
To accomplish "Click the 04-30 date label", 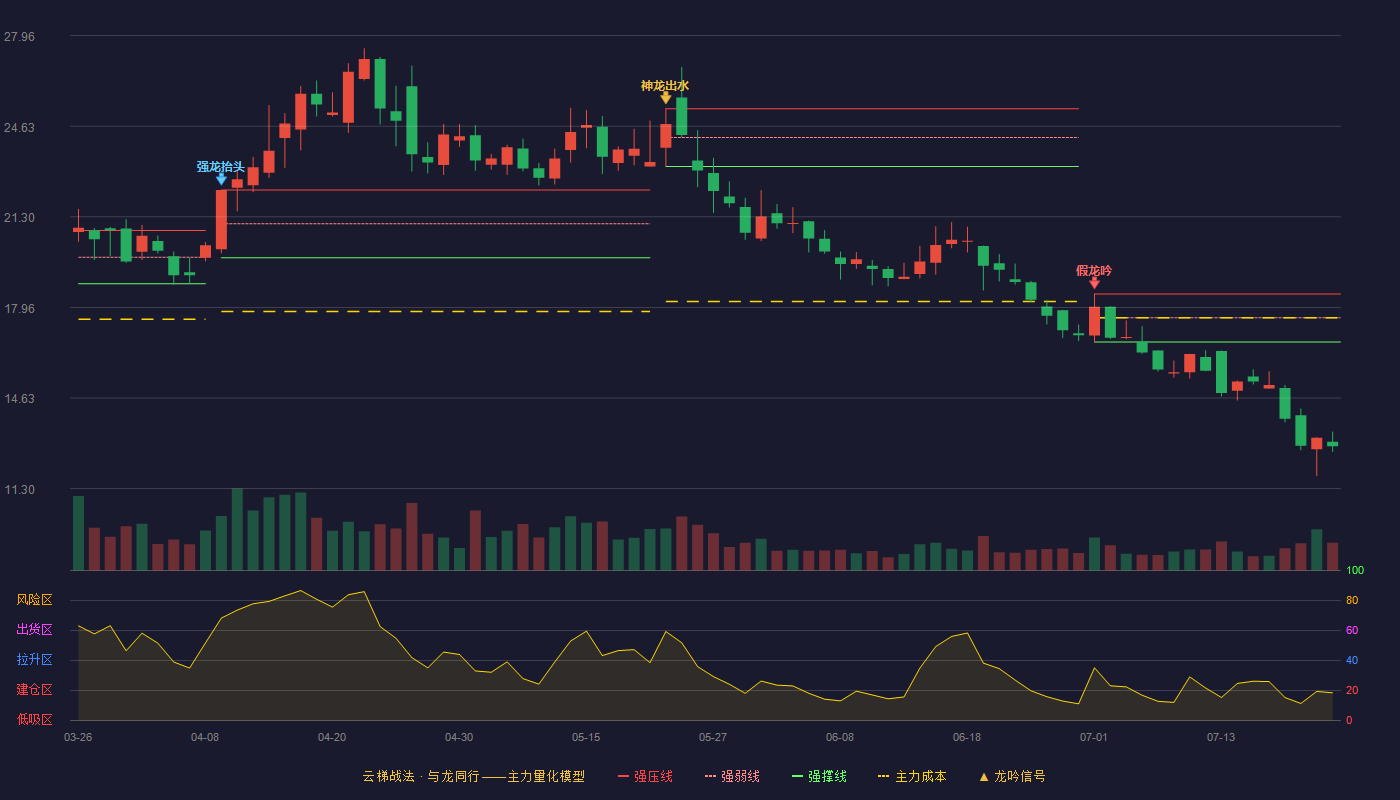I will point(459,737).
